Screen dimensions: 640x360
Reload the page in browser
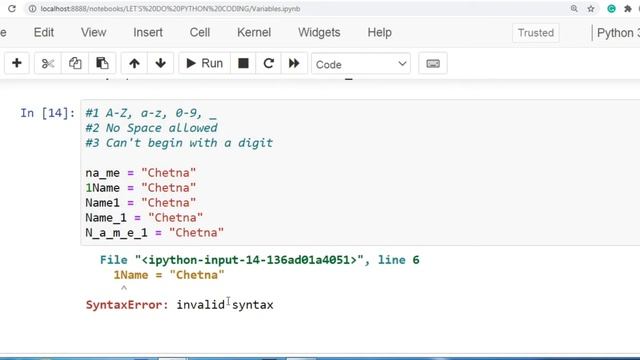pyautogui.click(x=12, y=9)
